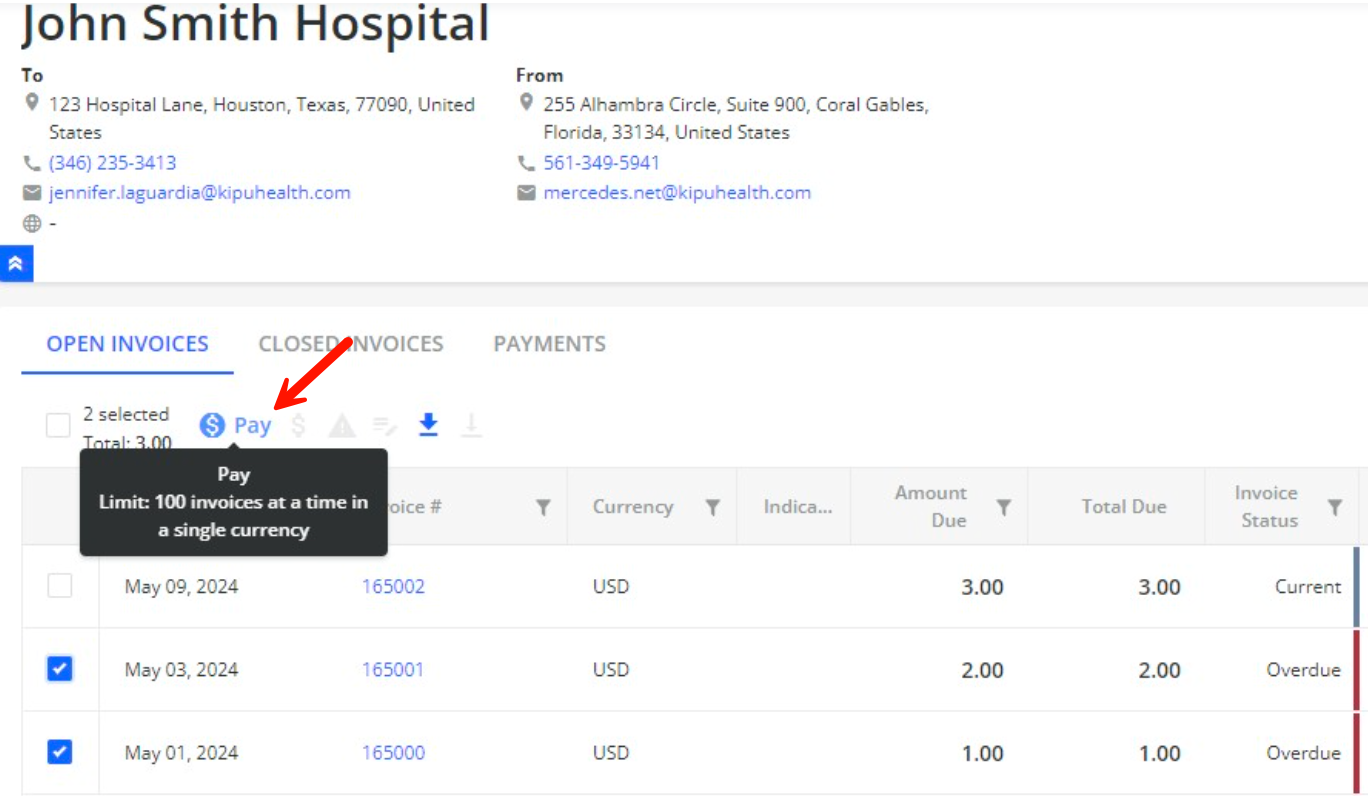Click the Pay button for selected invoices
Image resolution: width=1368 pixels, height=796 pixels.
[236, 425]
